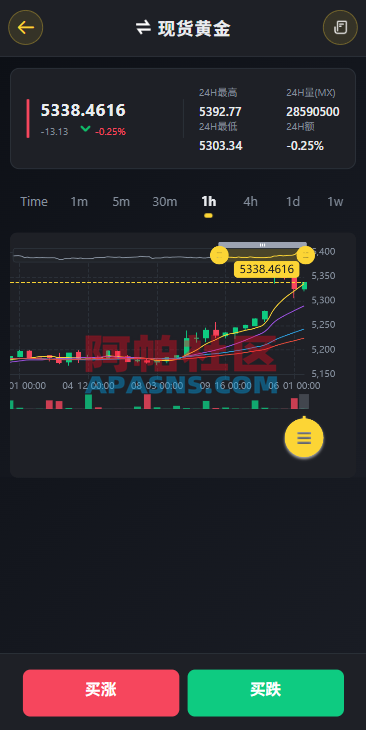Grab the left zoom range slider handle
This screenshot has width=366, height=730.
click(219, 255)
